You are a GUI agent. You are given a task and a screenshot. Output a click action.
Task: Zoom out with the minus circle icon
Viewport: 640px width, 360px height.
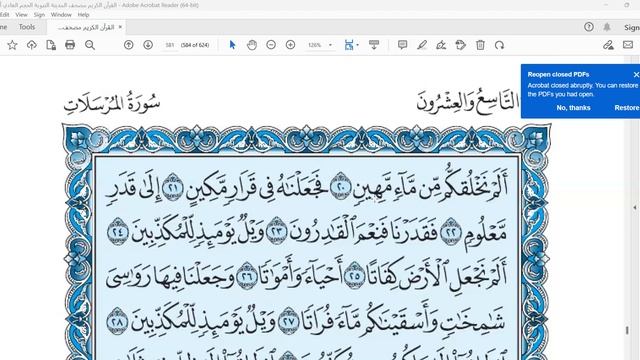coord(271,45)
